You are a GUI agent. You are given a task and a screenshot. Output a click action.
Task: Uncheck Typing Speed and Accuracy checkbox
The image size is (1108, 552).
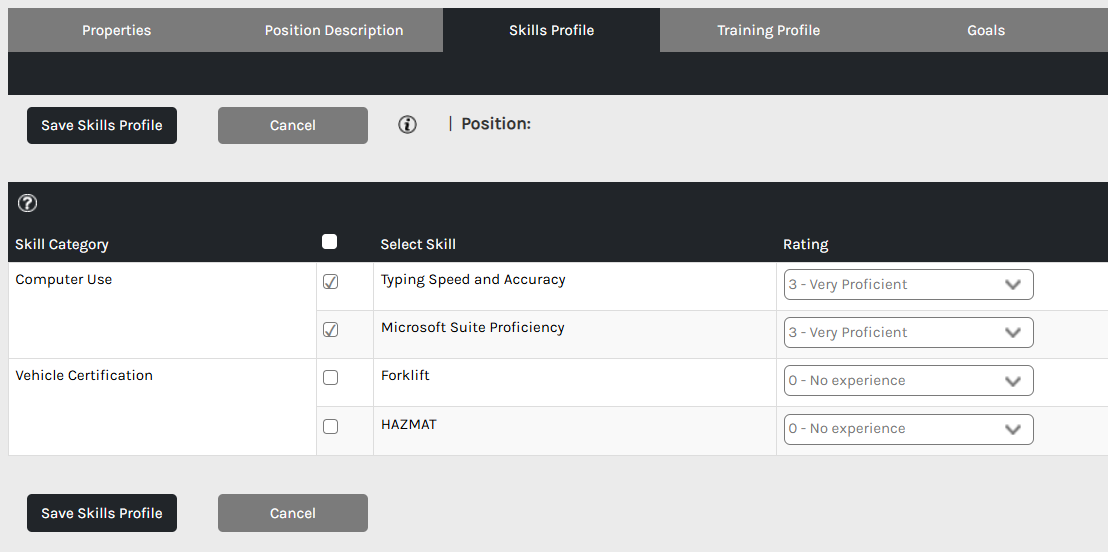[x=330, y=281]
